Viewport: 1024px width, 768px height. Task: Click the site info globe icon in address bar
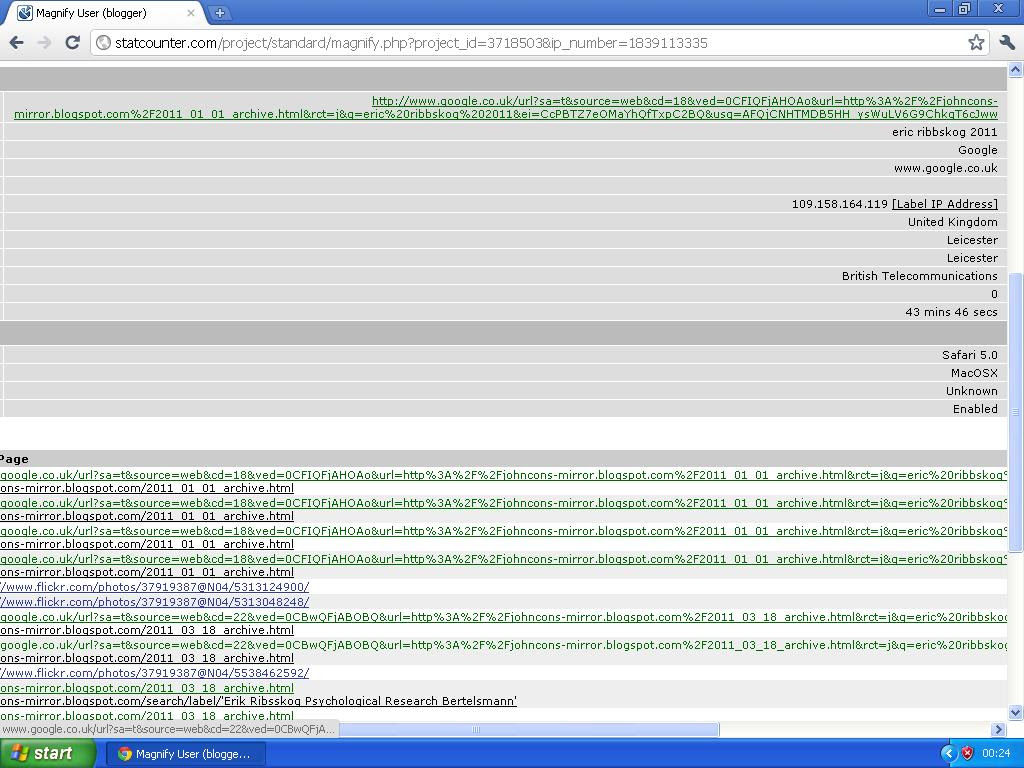point(103,43)
